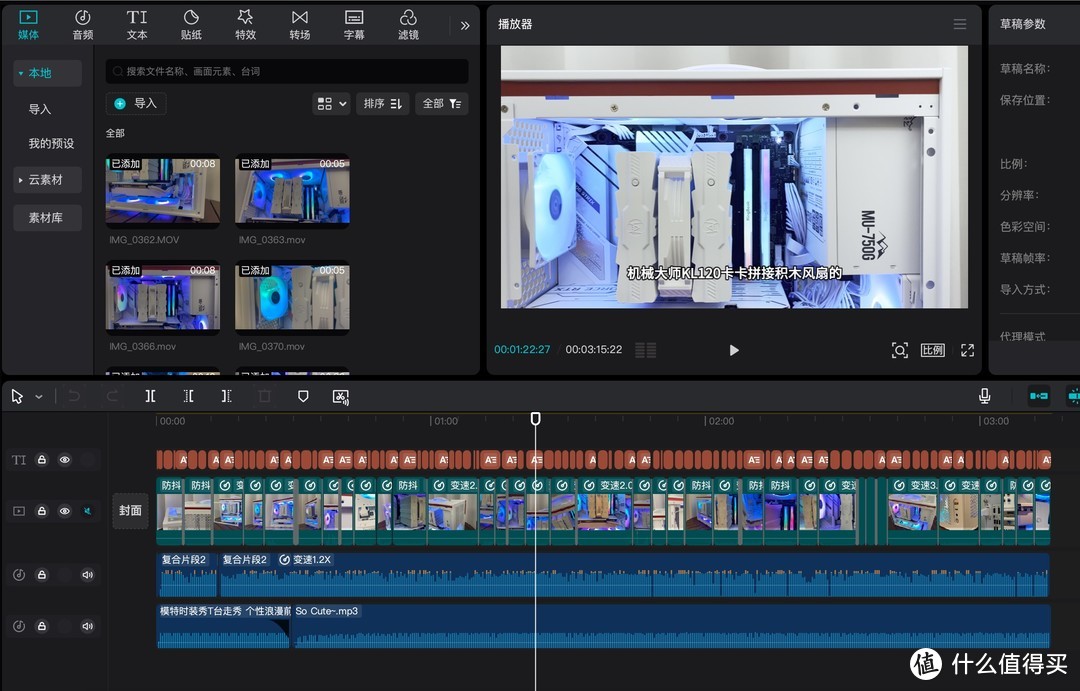Hide the text track with eye icon
This screenshot has width=1080, height=691.
coord(65,460)
